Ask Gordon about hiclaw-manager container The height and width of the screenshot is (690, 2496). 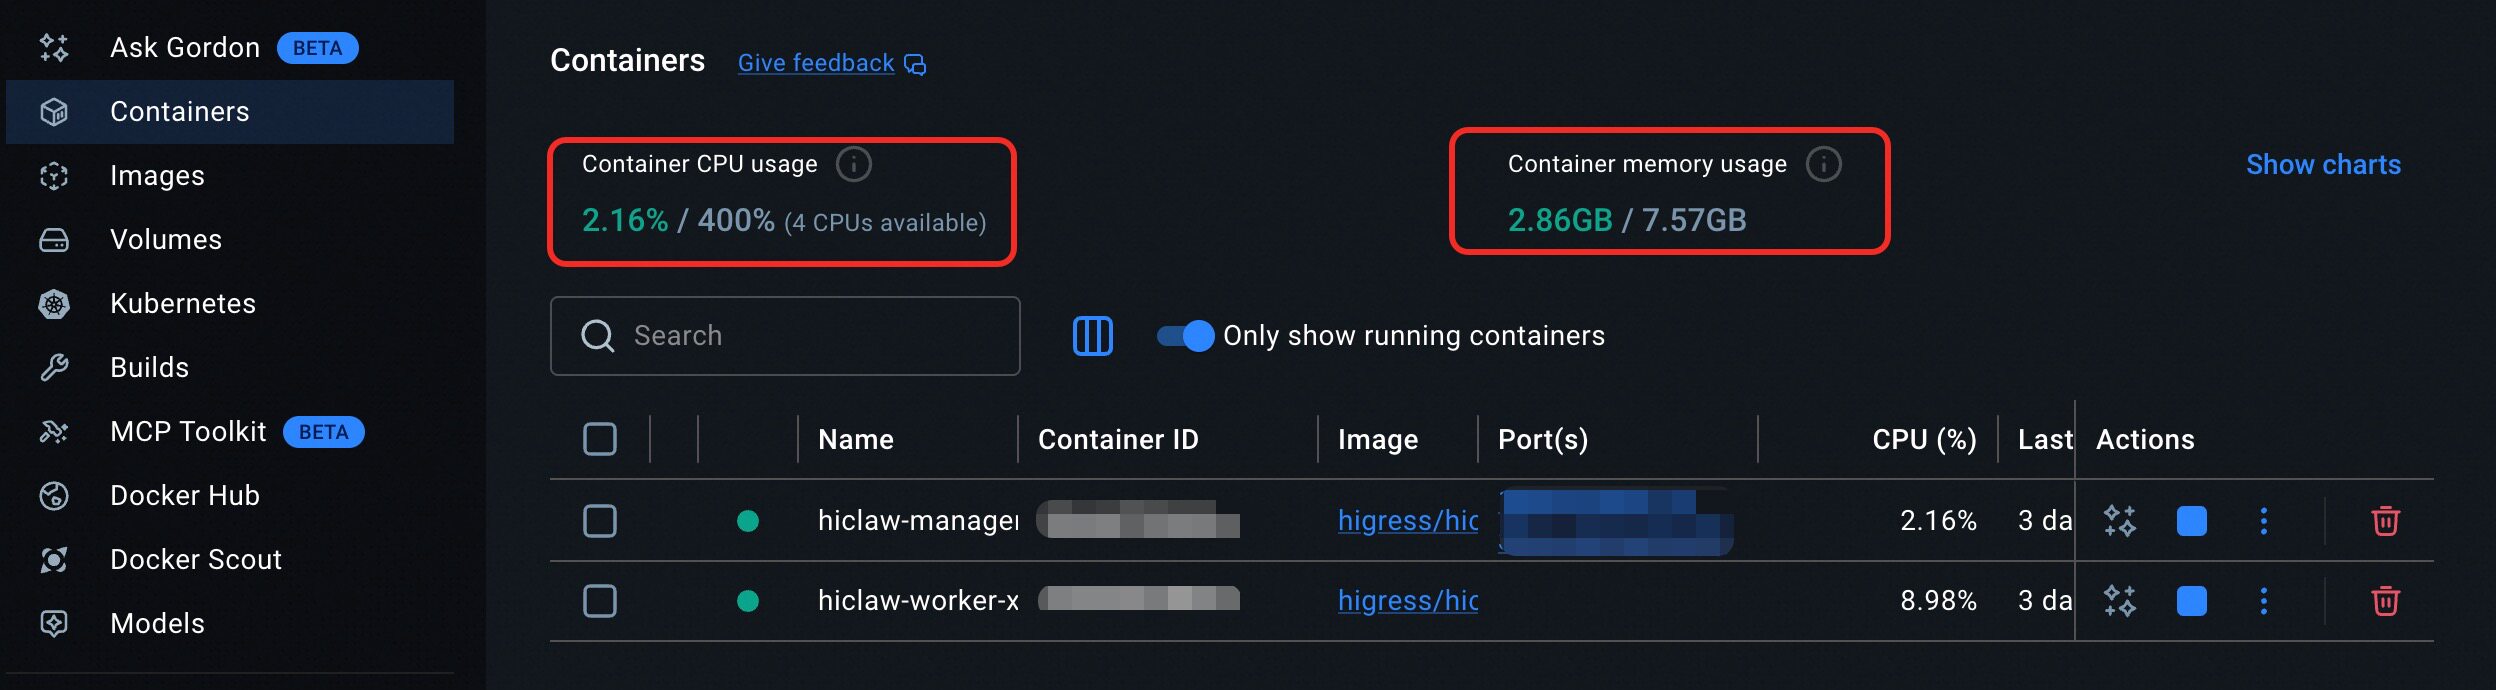(x=2119, y=521)
